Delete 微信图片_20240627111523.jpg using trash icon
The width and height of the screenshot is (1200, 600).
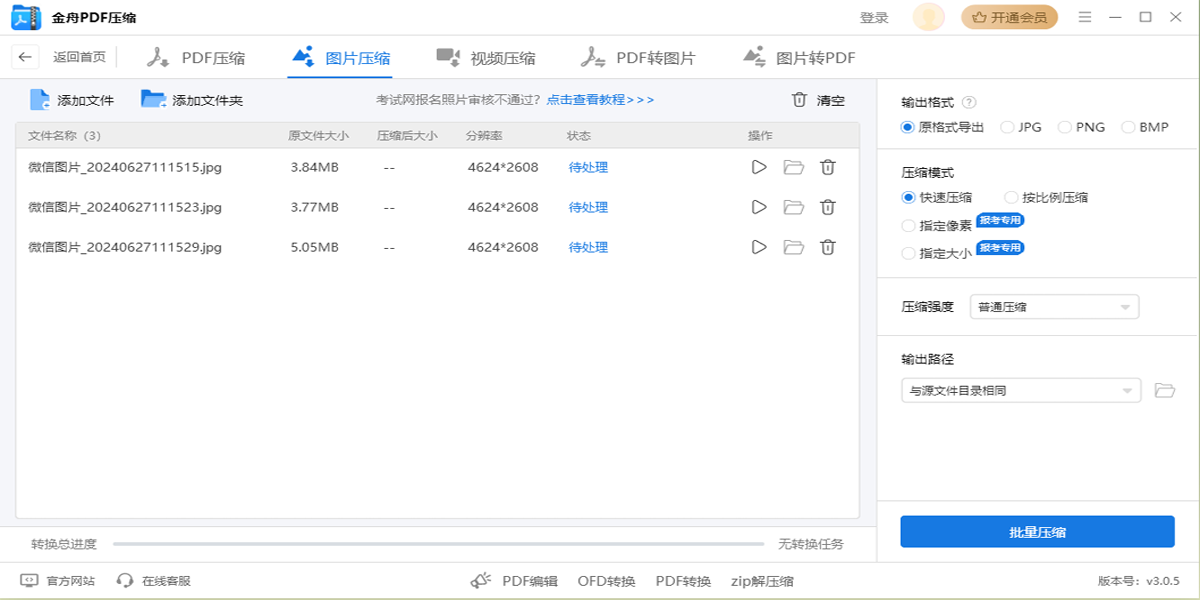click(828, 207)
